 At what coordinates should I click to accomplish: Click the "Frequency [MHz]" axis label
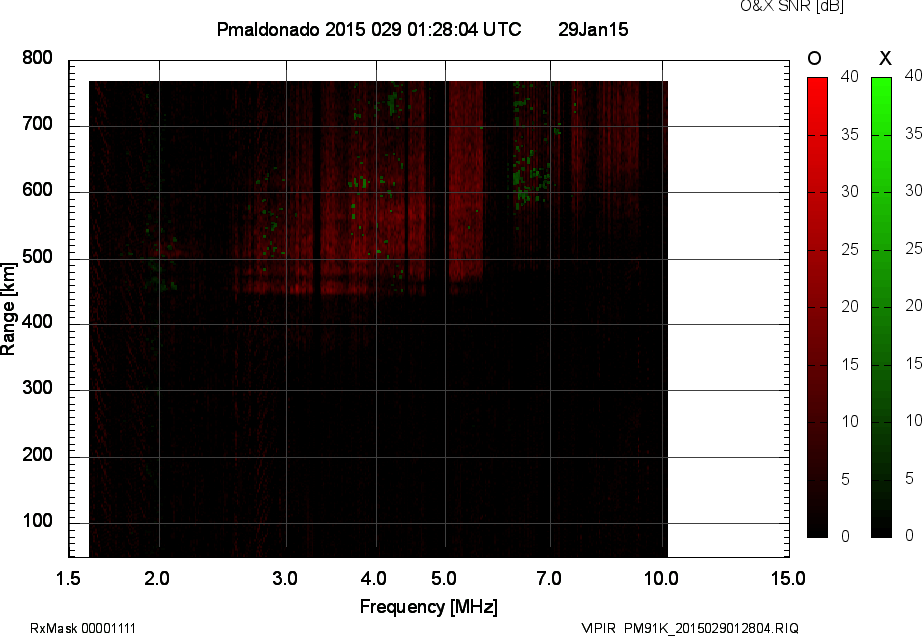pos(429,607)
